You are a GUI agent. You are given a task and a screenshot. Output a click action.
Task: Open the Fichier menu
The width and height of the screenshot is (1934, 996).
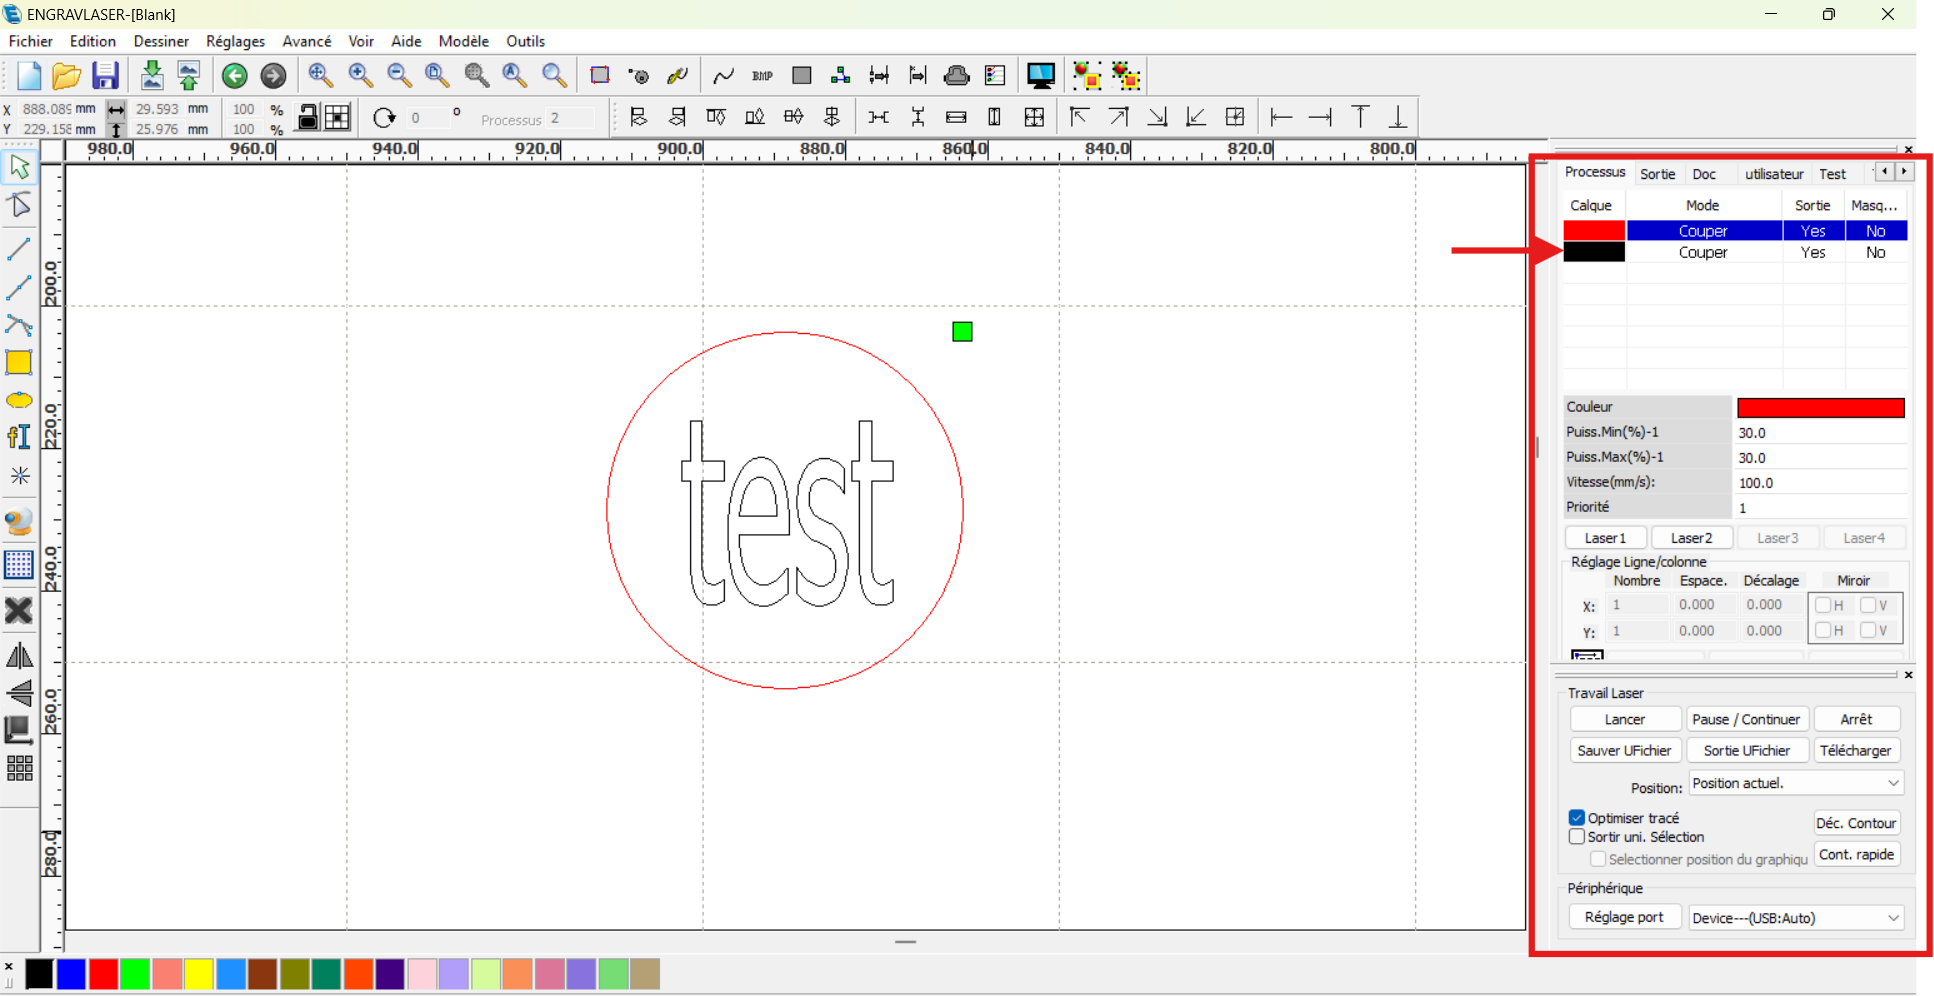point(31,41)
